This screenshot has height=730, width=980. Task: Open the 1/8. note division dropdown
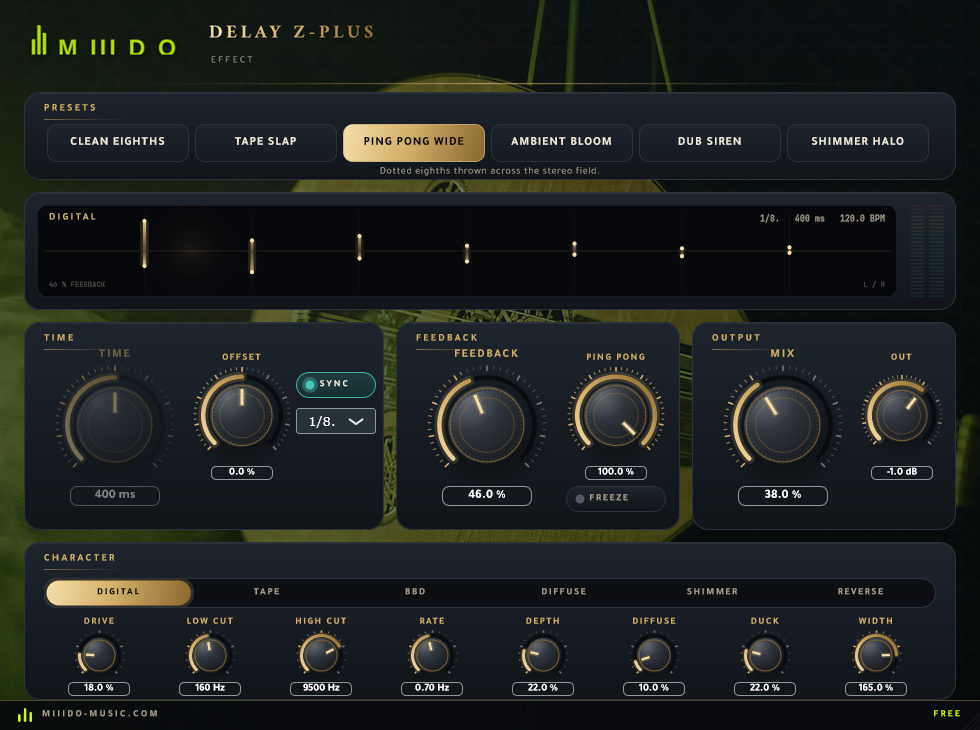coord(336,421)
